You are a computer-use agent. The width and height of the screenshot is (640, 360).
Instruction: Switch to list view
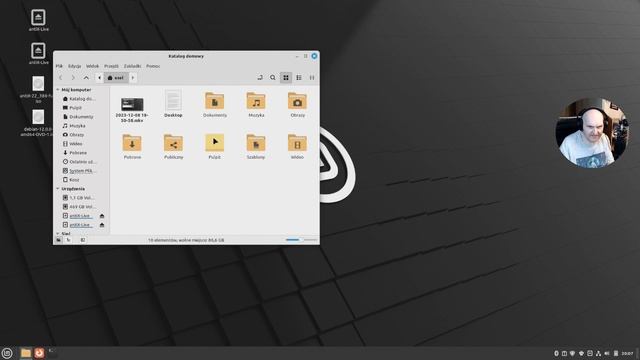pos(299,78)
